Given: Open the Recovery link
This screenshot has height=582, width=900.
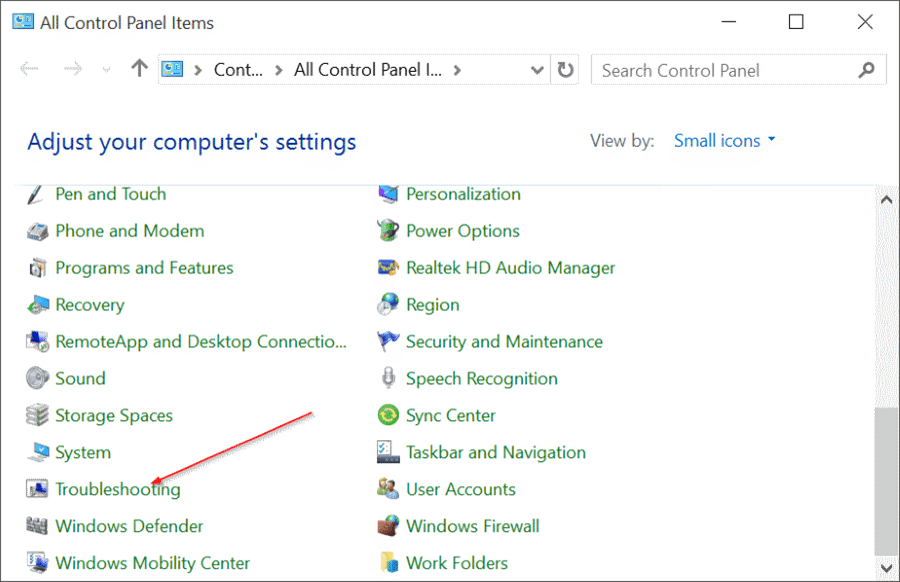Looking at the screenshot, I should tap(90, 305).
